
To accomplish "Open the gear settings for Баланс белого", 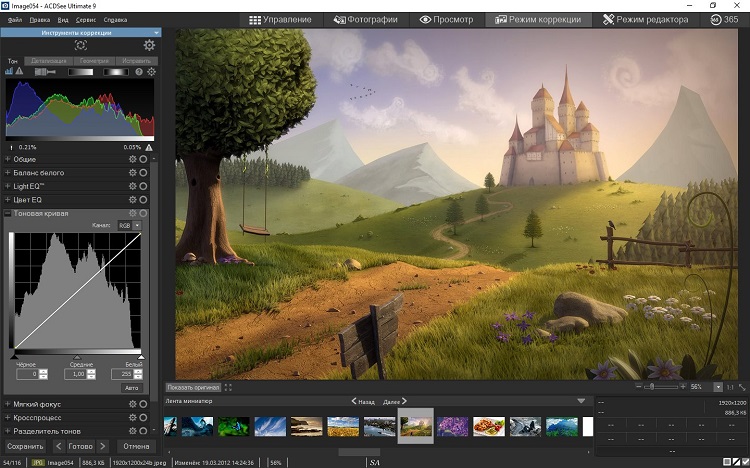I will click(132, 173).
